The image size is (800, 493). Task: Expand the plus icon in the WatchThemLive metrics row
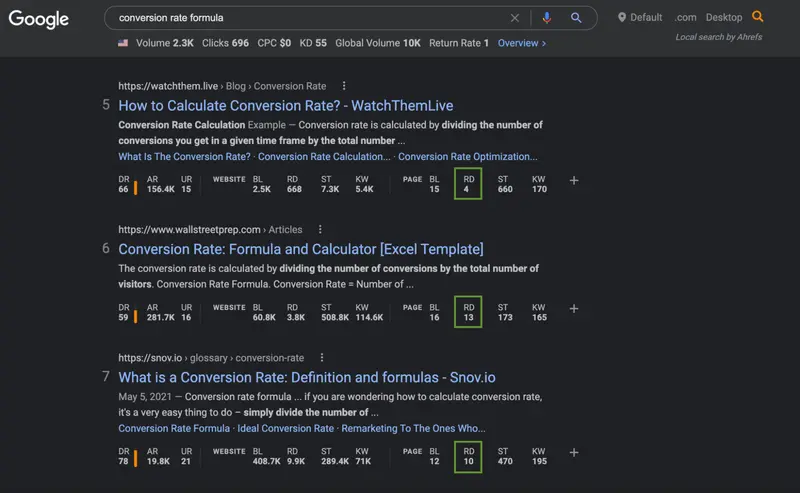(574, 180)
